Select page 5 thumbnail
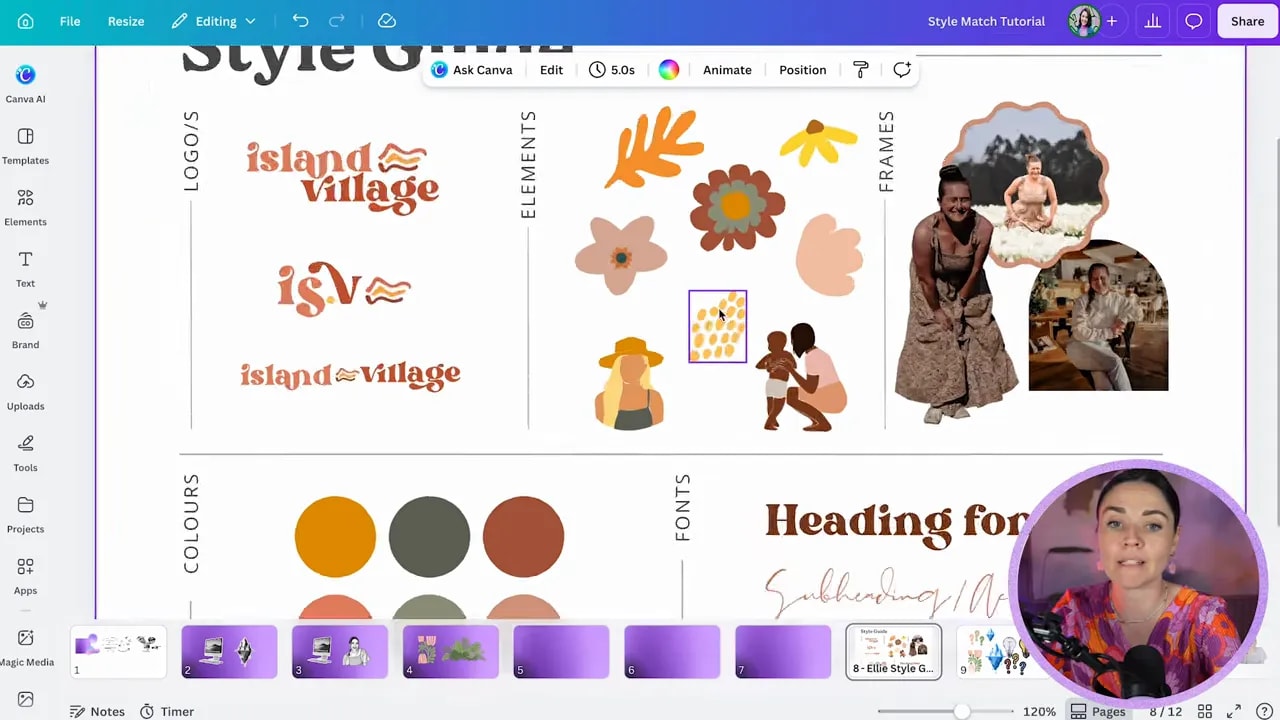Image resolution: width=1280 pixels, height=720 pixels. point(561,651)
